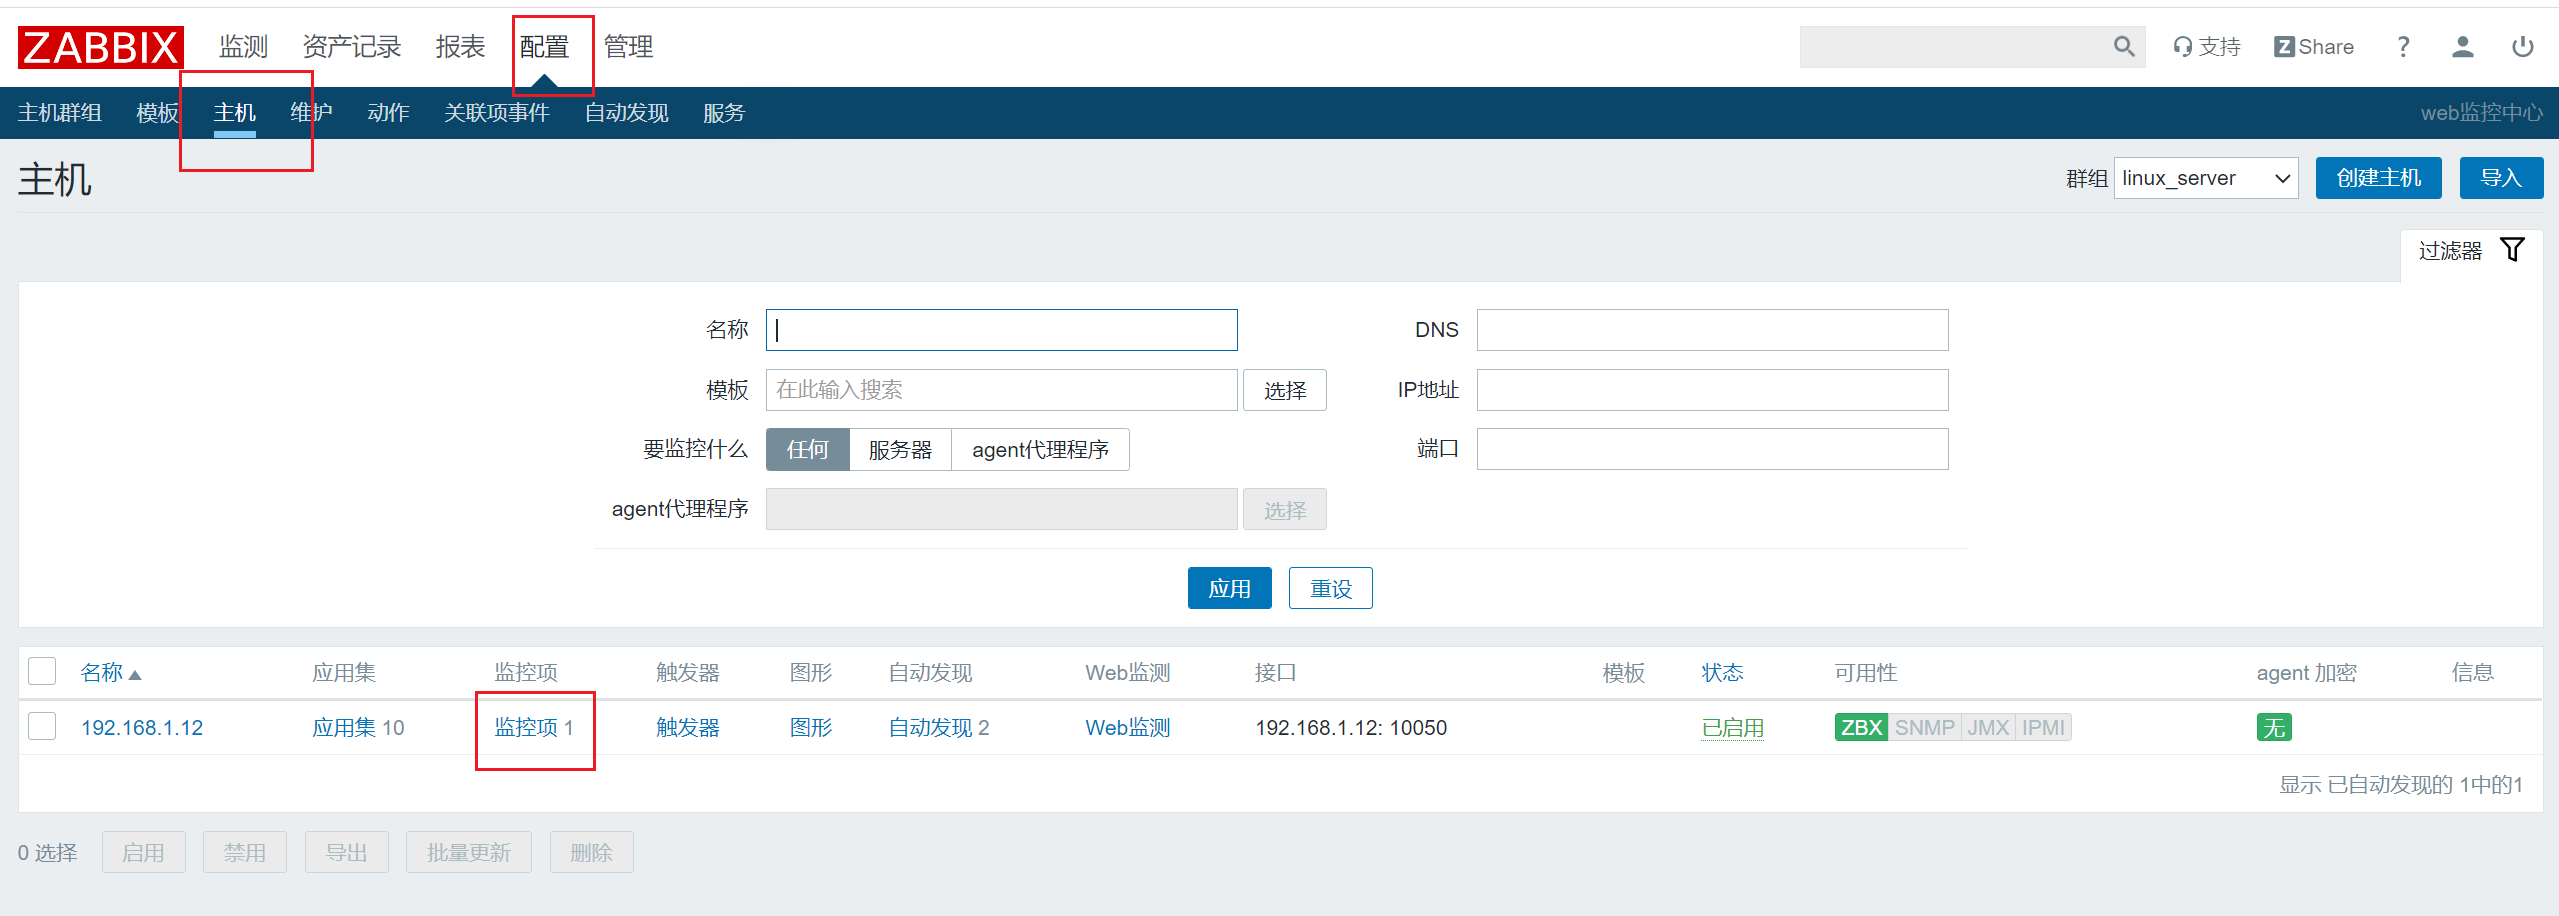Click the 导入 button

2501,178
